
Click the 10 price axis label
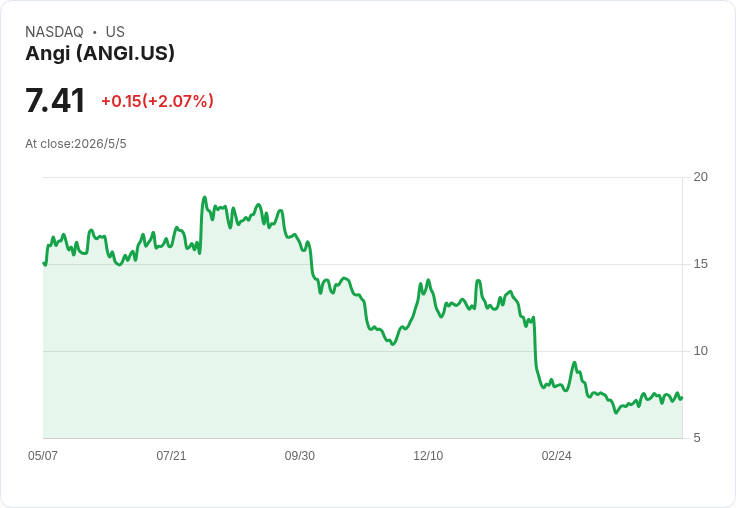[700, 351]
